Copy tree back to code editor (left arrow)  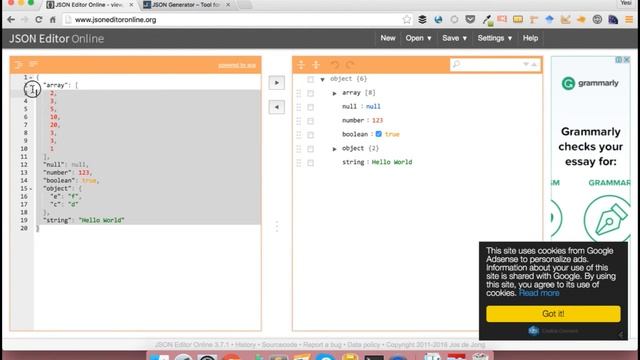click(277, 107)
